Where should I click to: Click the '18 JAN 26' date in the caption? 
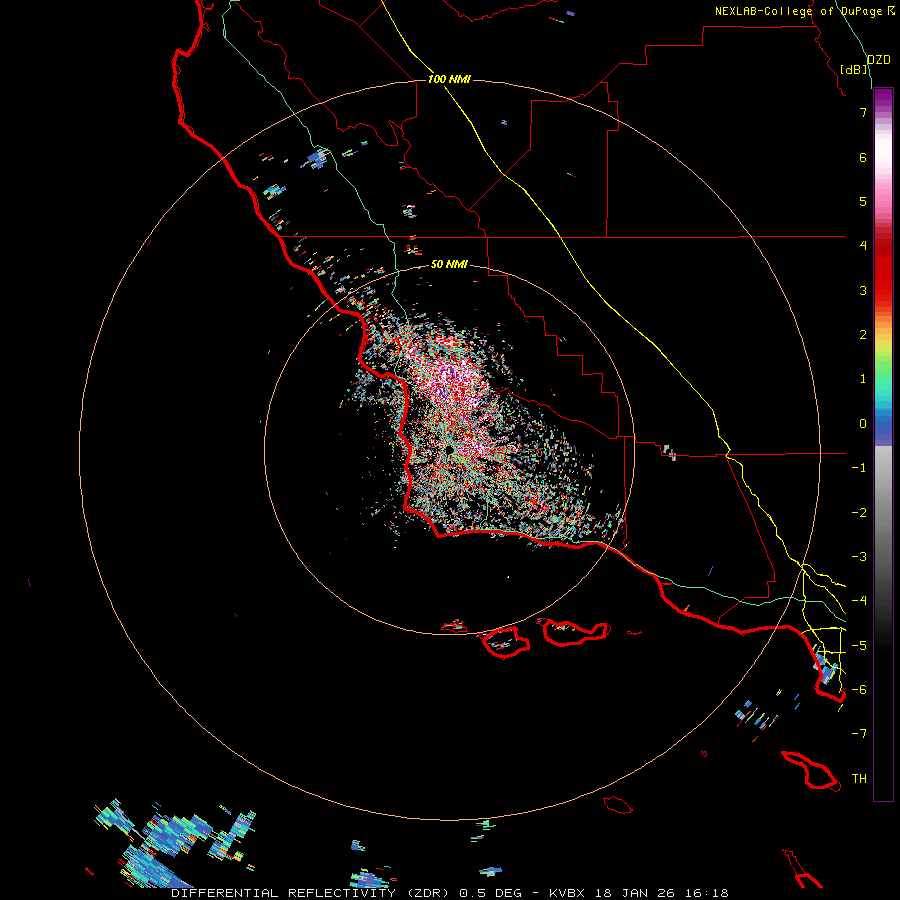point(635,893)
